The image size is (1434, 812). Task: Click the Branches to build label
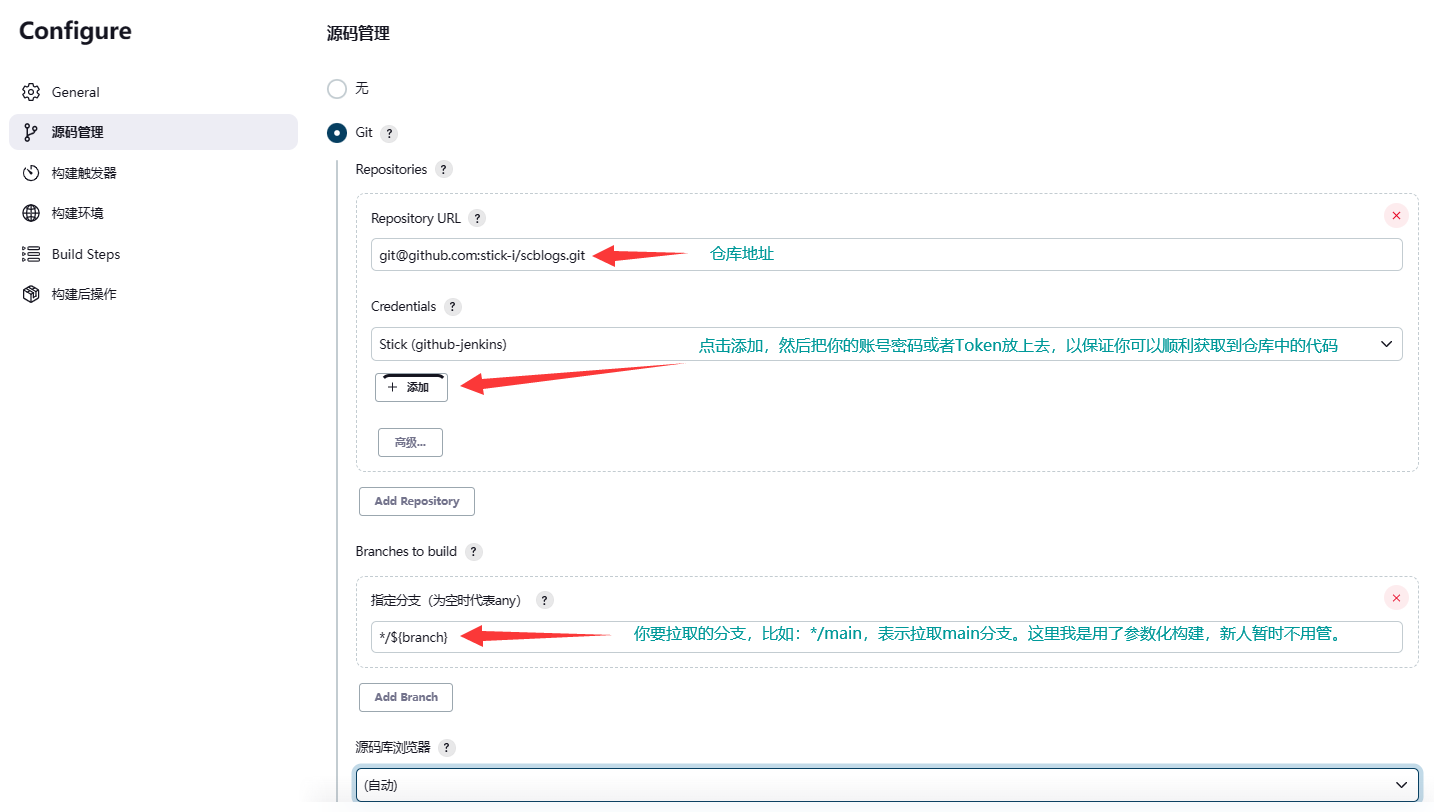coord(406,552)
